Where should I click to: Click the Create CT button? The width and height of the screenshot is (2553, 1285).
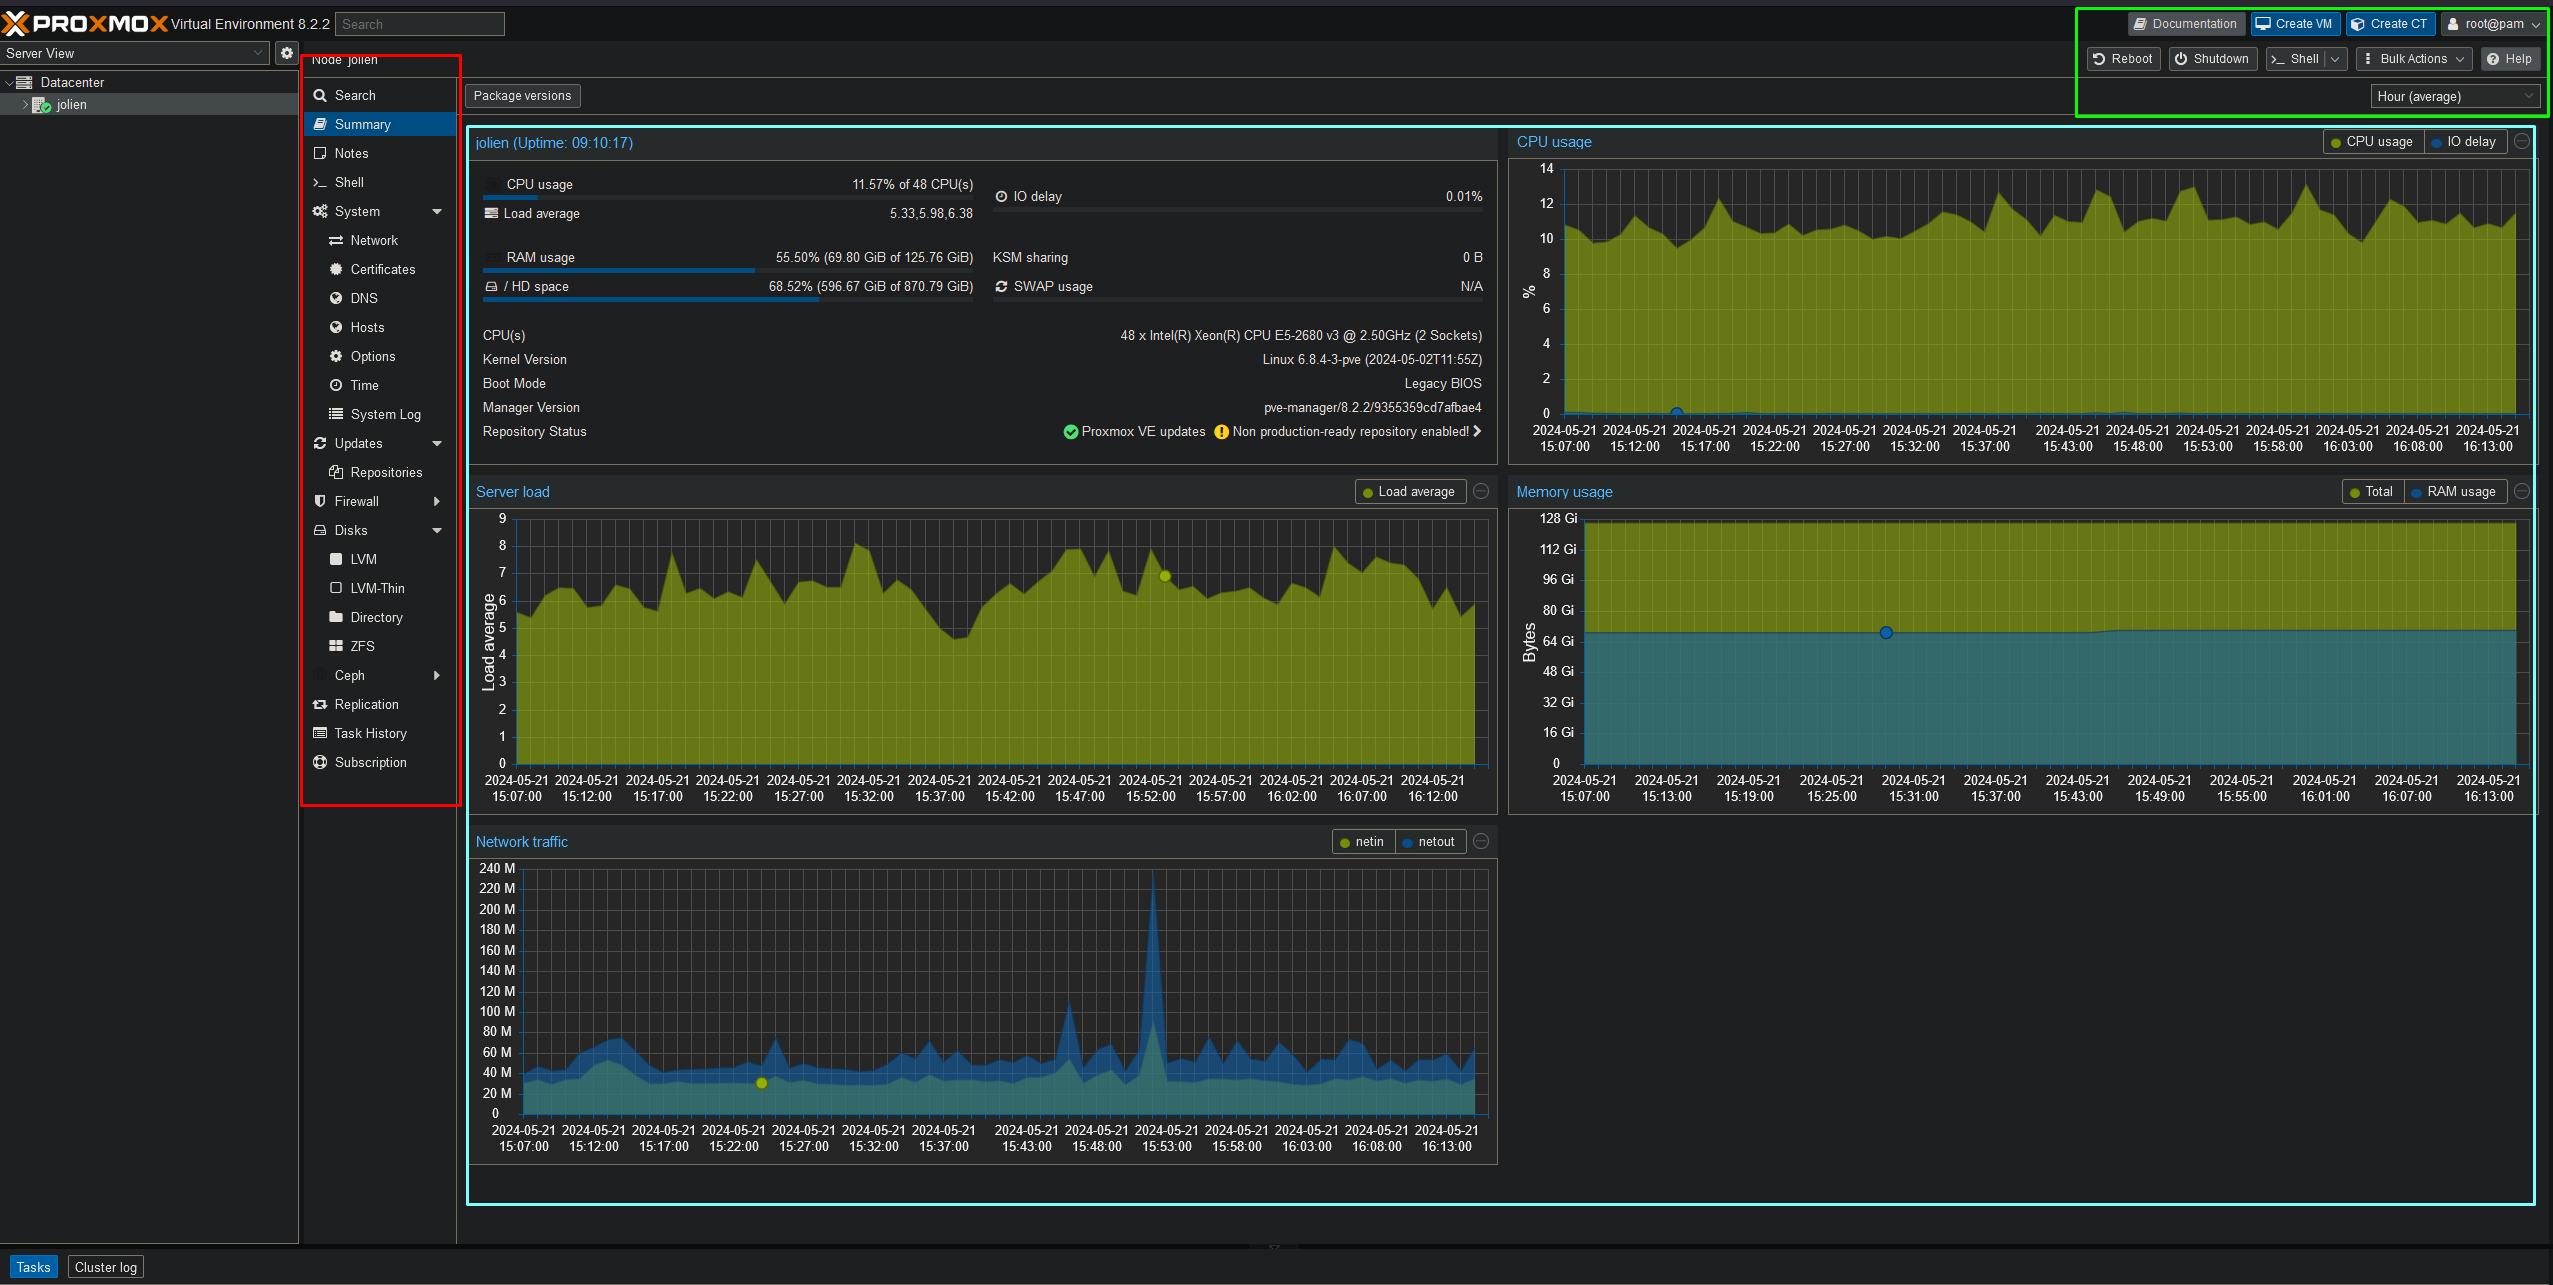tap(2390, 24)
